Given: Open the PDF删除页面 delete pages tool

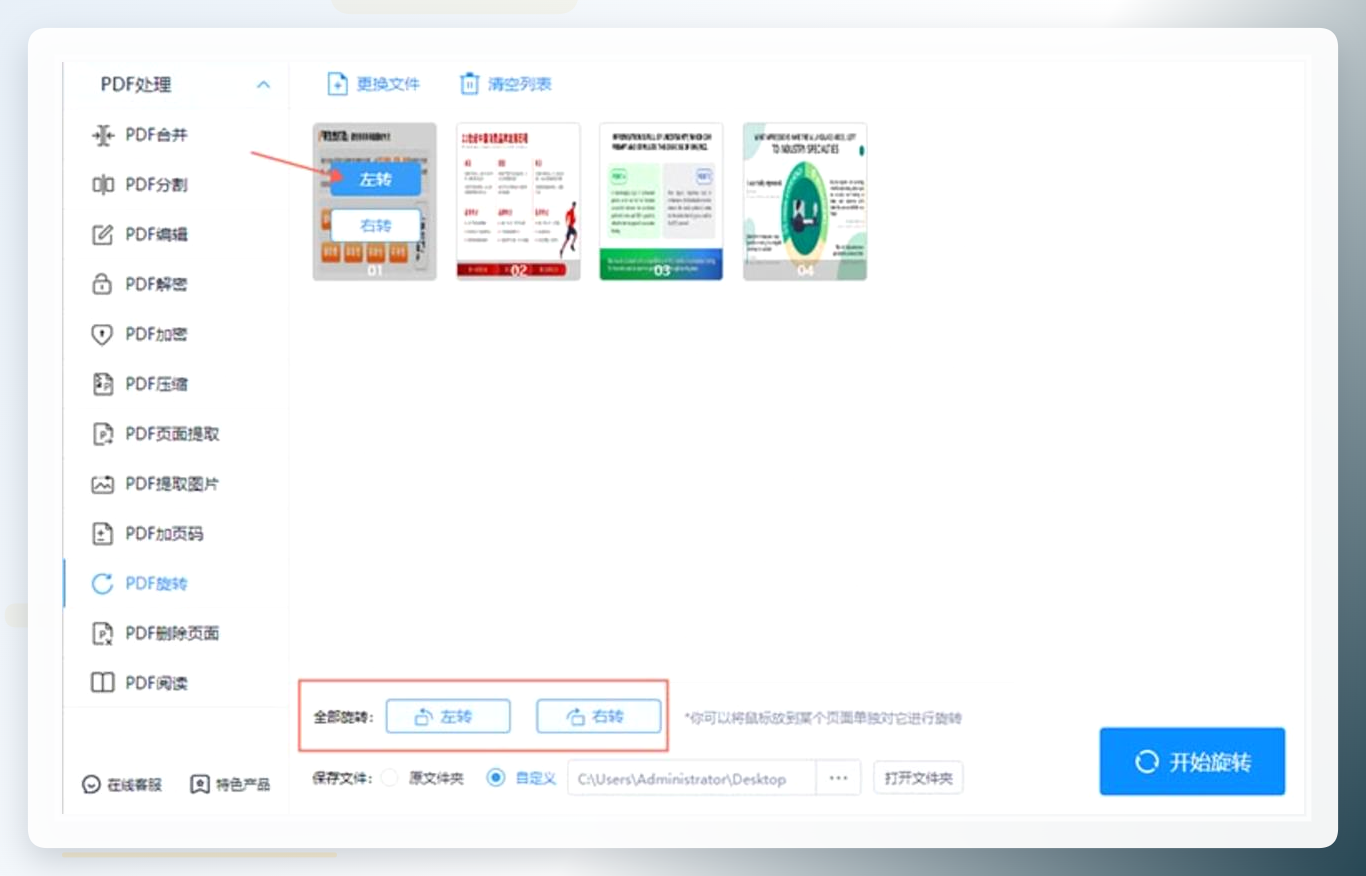Looking at the screenshot, I should tap(156, 633).
